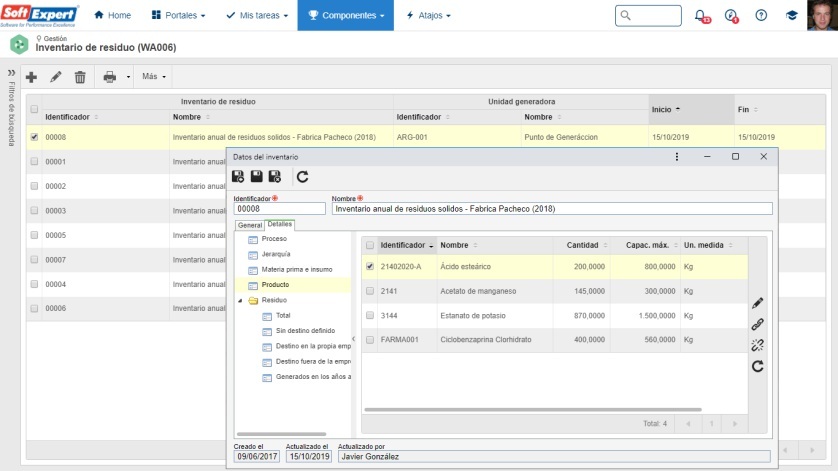Click the middle save icon in dialog toolbar

256,177
